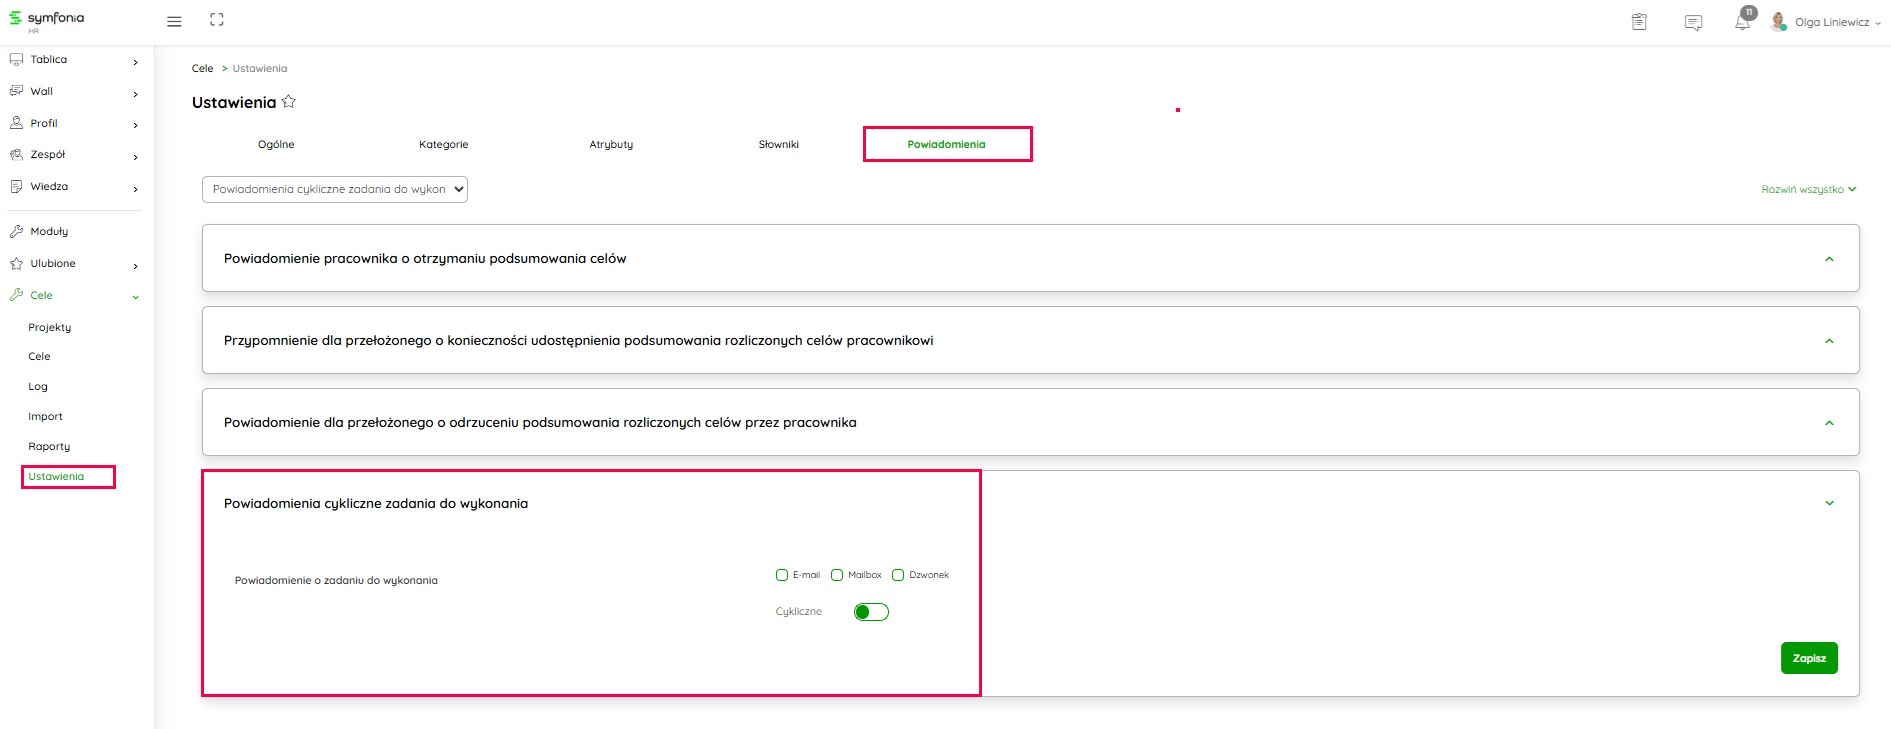The height and width of the screenshot is (729, 1891).
Task: Check the Mailbox notification option
Action: pyautogui.click(x=837, y=575)
